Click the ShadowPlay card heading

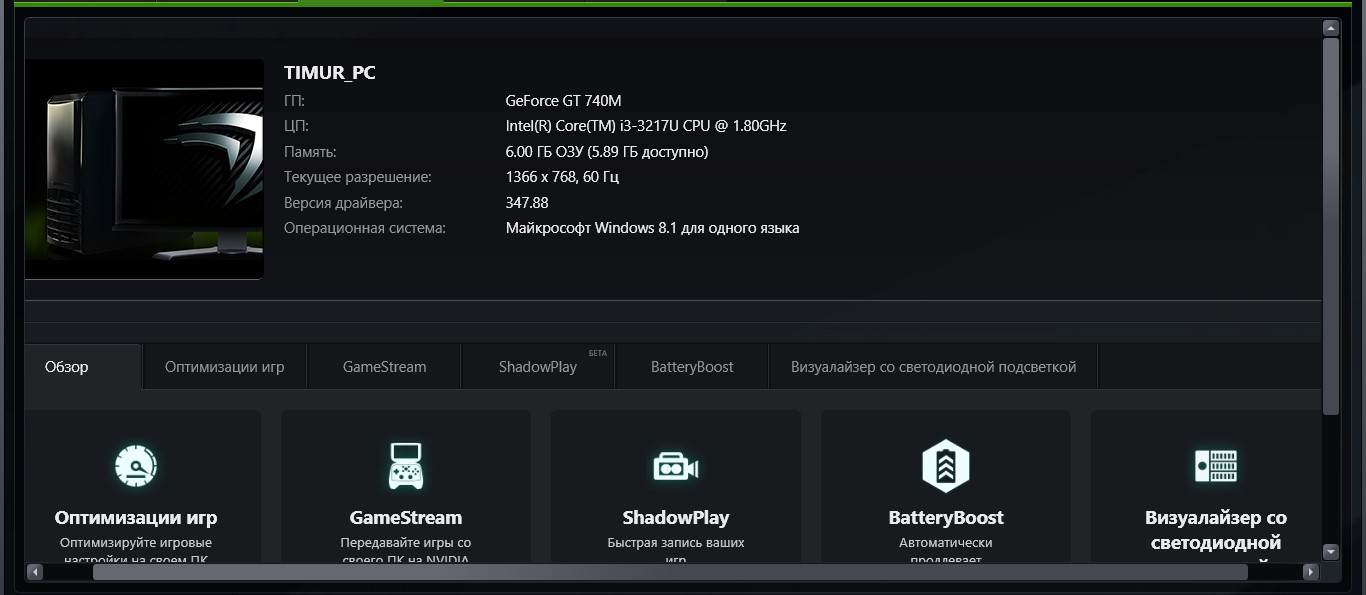pos(676,518)
